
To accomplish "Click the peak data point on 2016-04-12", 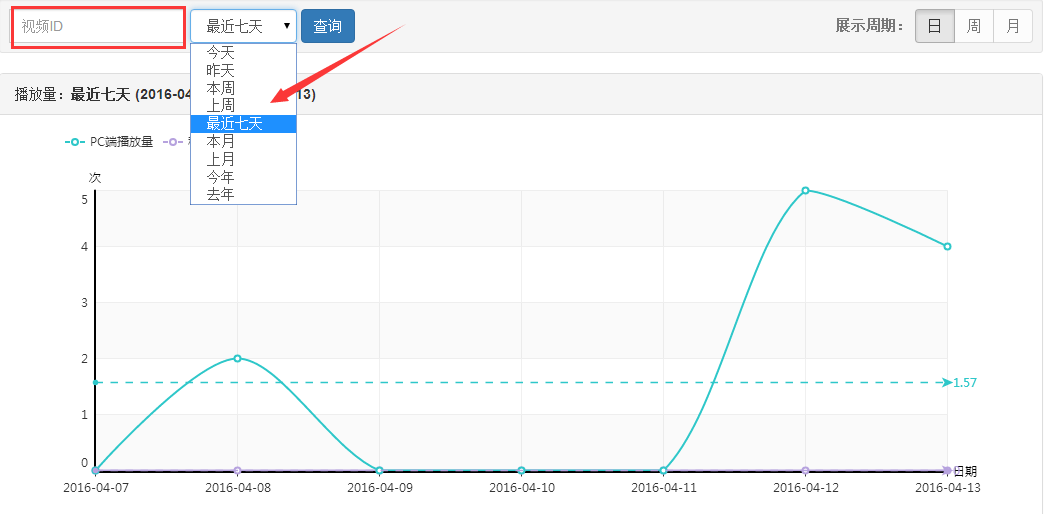I will [x=805, y=190].
